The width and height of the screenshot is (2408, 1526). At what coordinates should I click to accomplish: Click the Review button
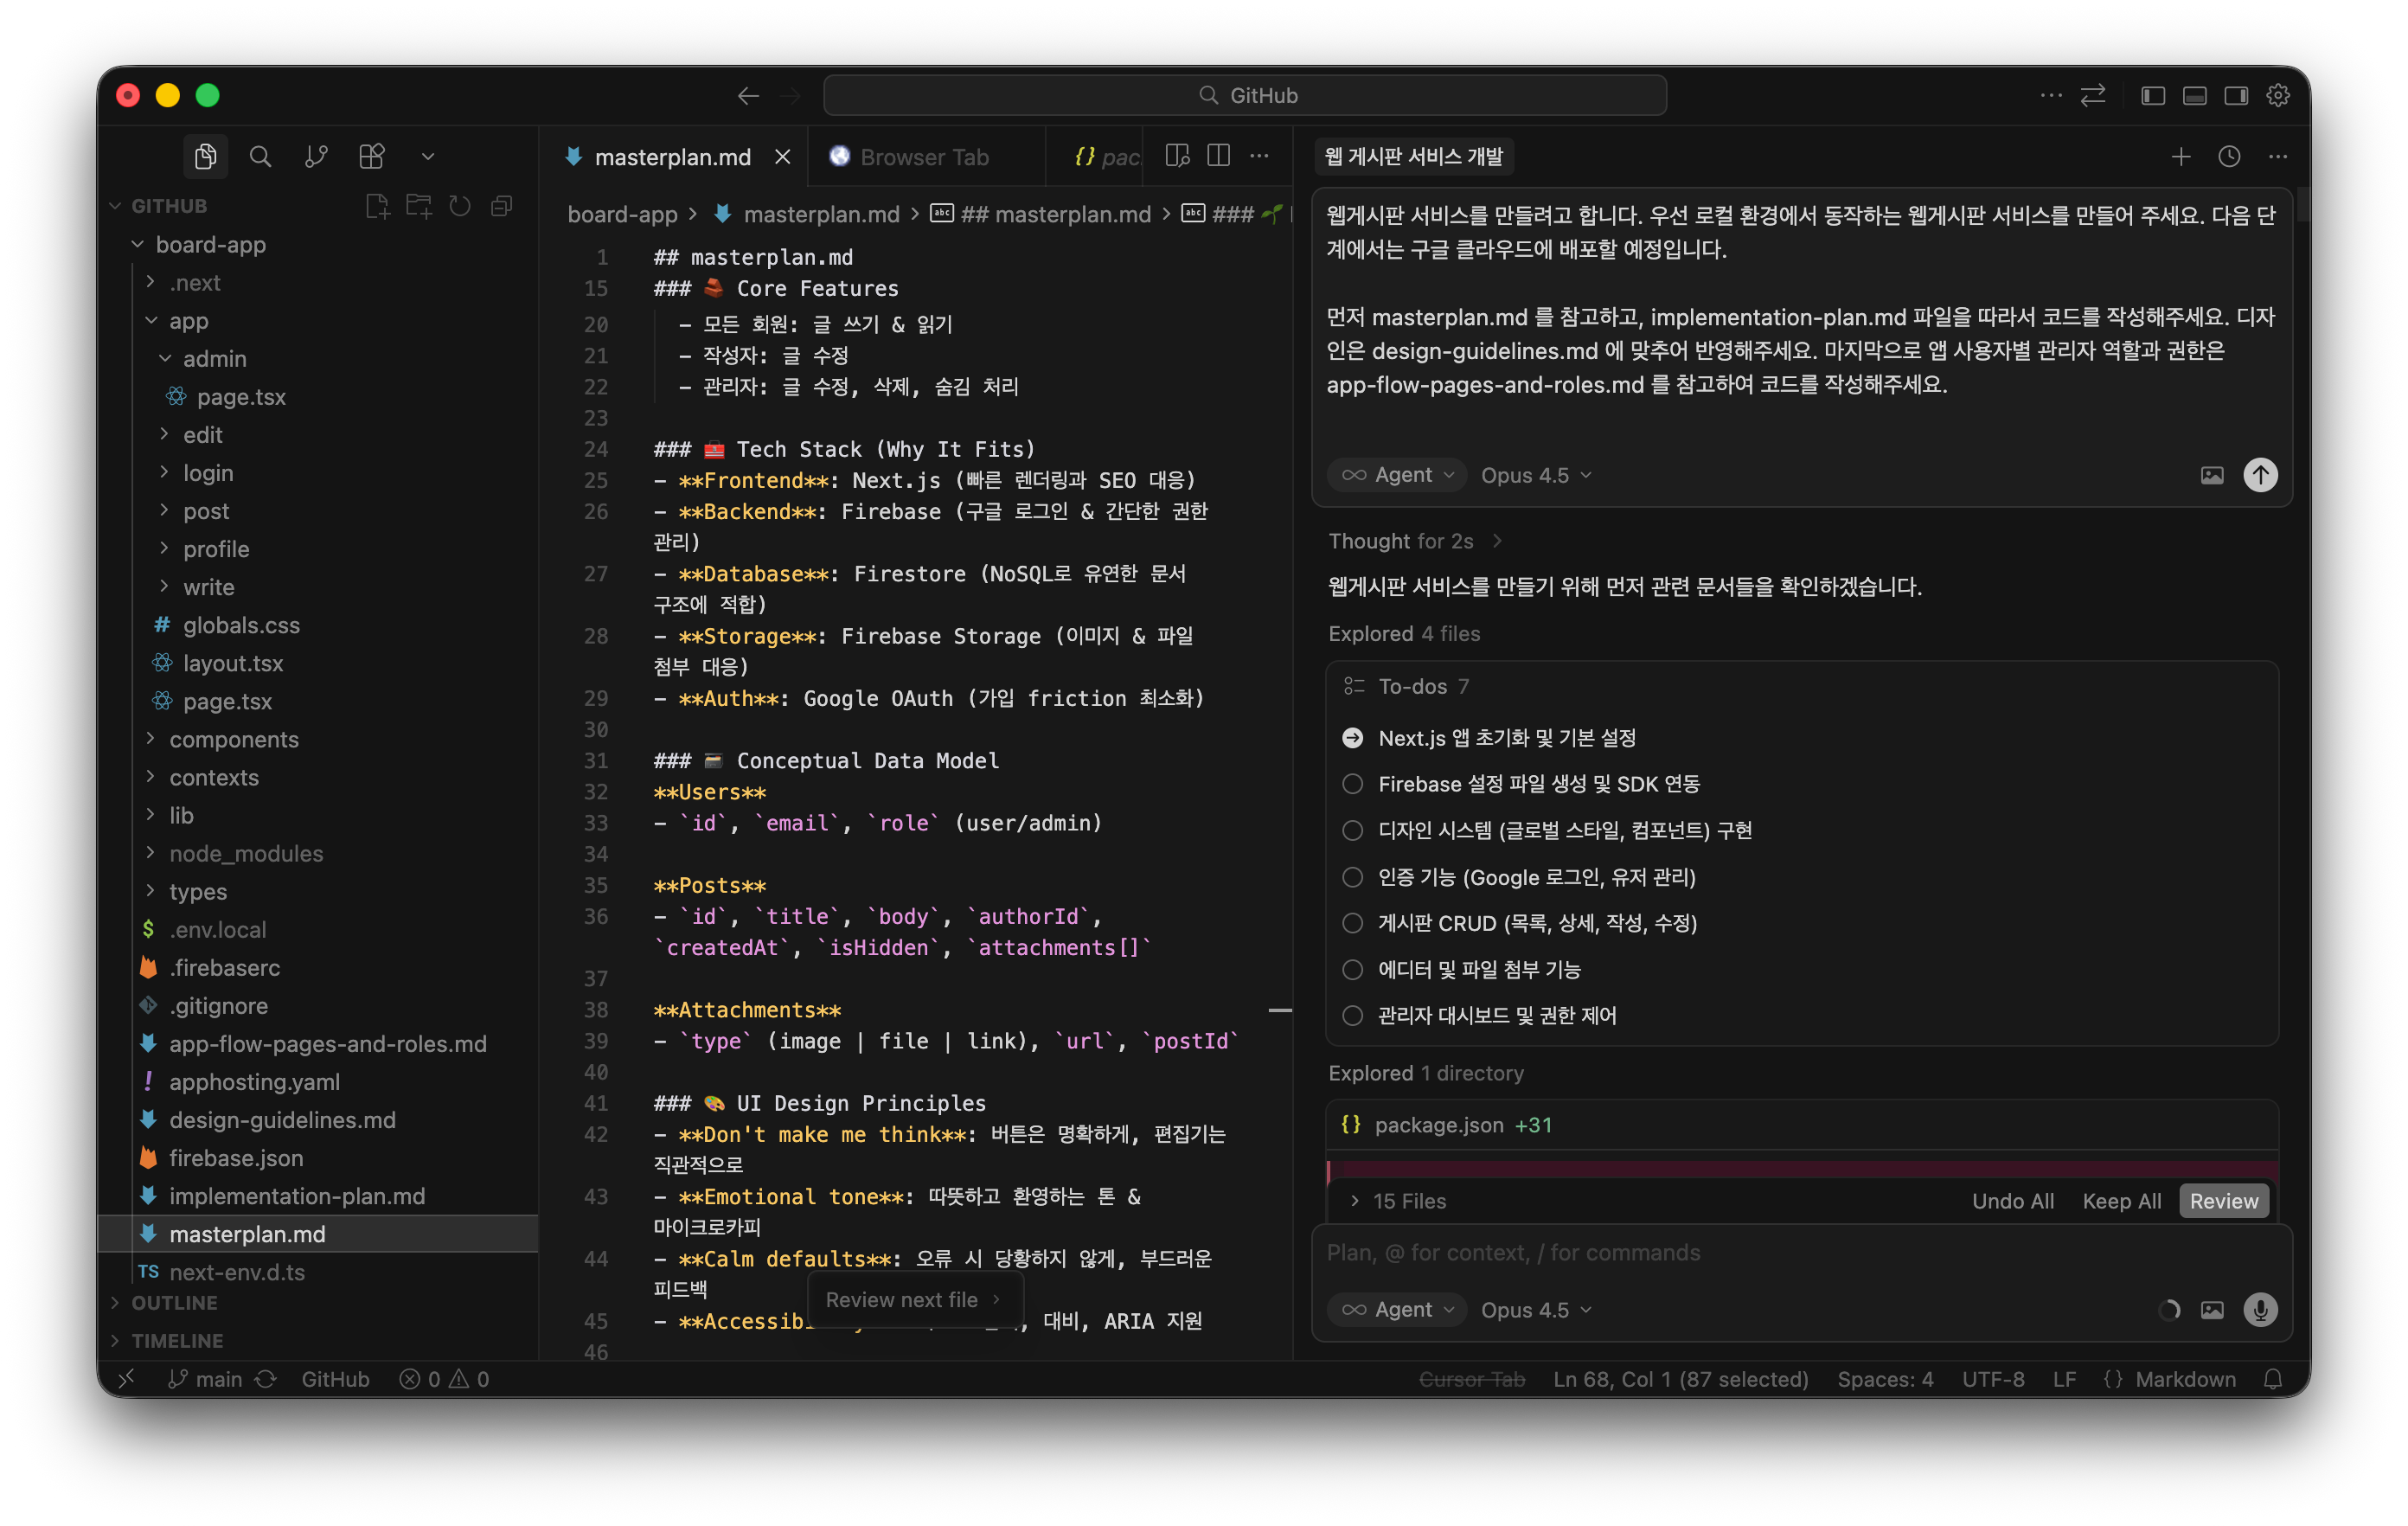tap(2223, 1201)
